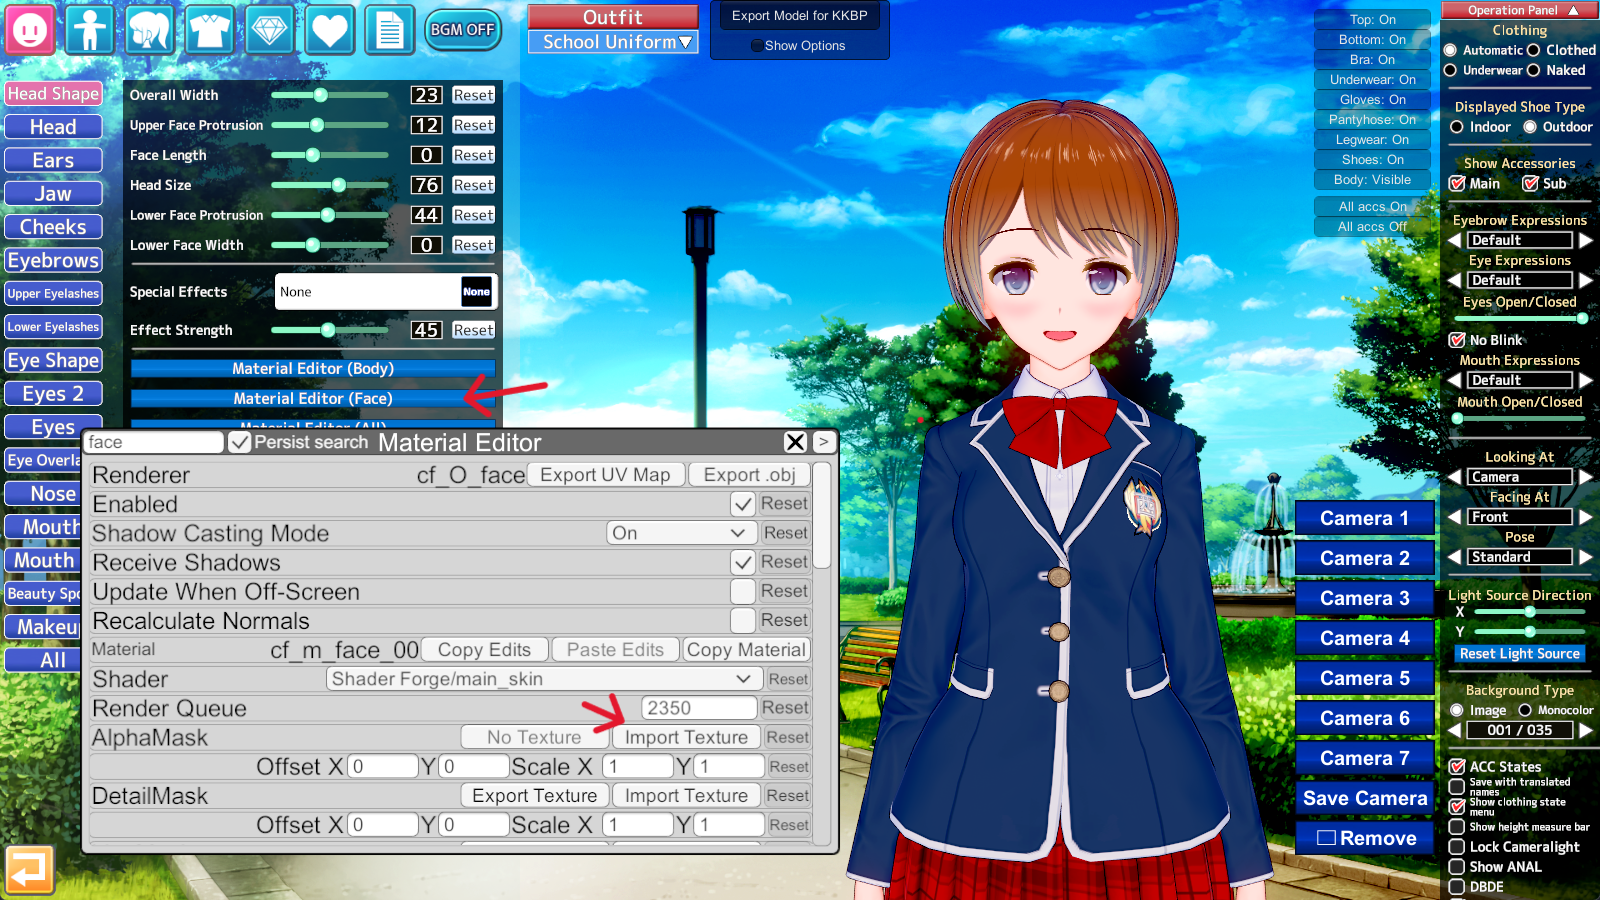Screen dimensions: 1600x900
Task: Open the document System icon
Action: coord(389,30)
